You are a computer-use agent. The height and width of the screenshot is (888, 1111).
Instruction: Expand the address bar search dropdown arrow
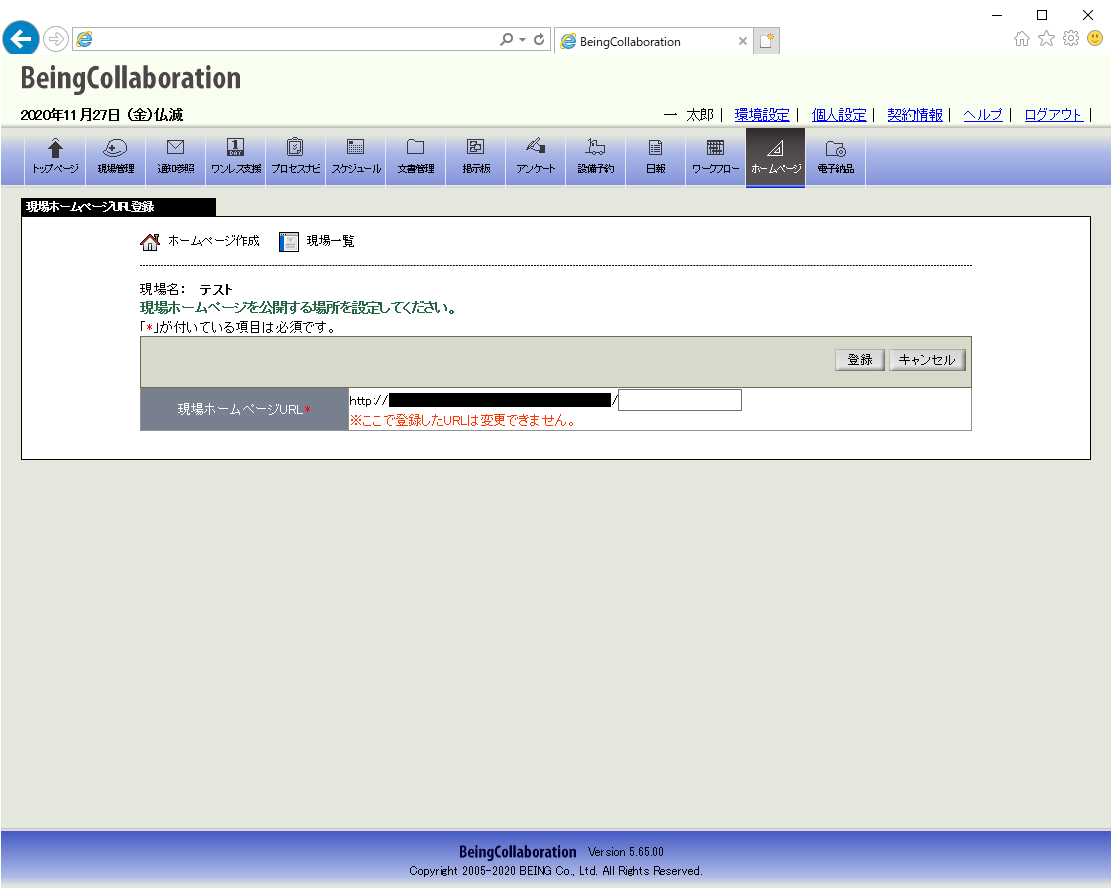click(522, 40)
